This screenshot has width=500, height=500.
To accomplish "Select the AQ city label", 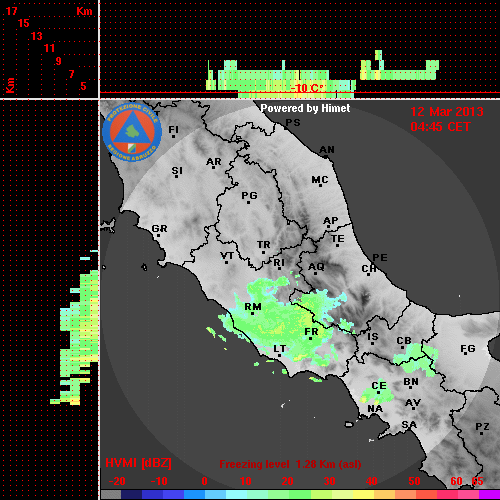I will pyautogui.click(x=316, y=267).
